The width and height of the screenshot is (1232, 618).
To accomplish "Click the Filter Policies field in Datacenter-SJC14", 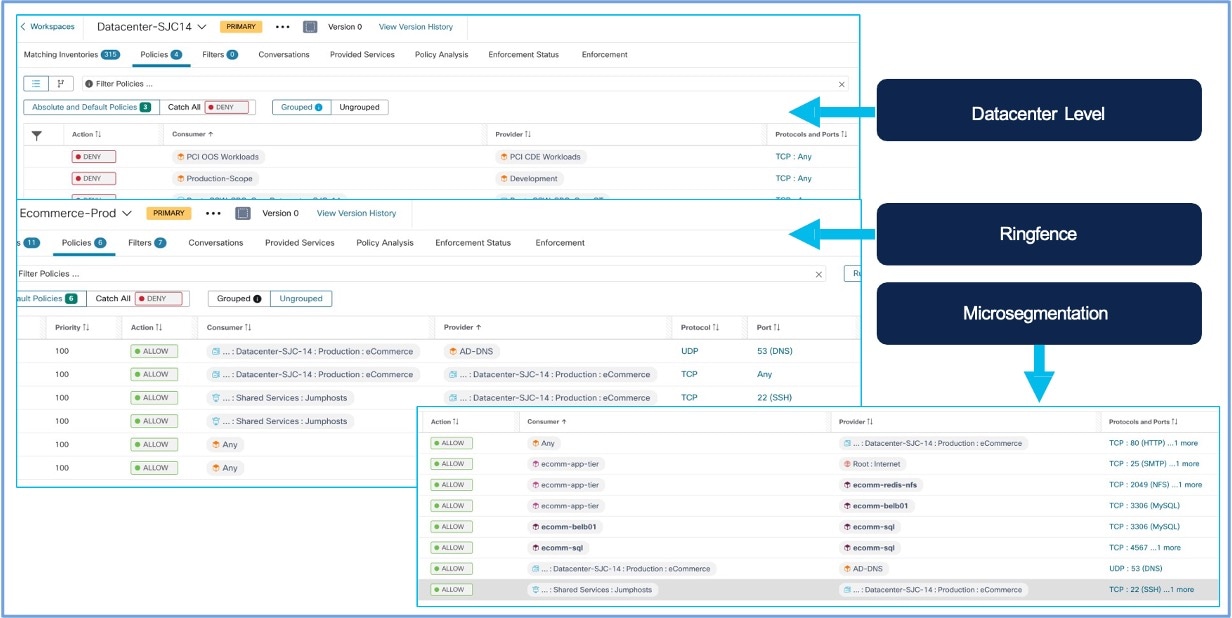I will 465,84.
